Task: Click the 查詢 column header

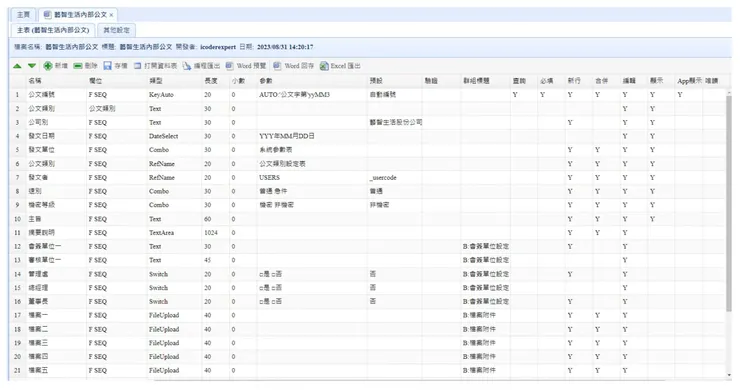Action: click(523, 81)
